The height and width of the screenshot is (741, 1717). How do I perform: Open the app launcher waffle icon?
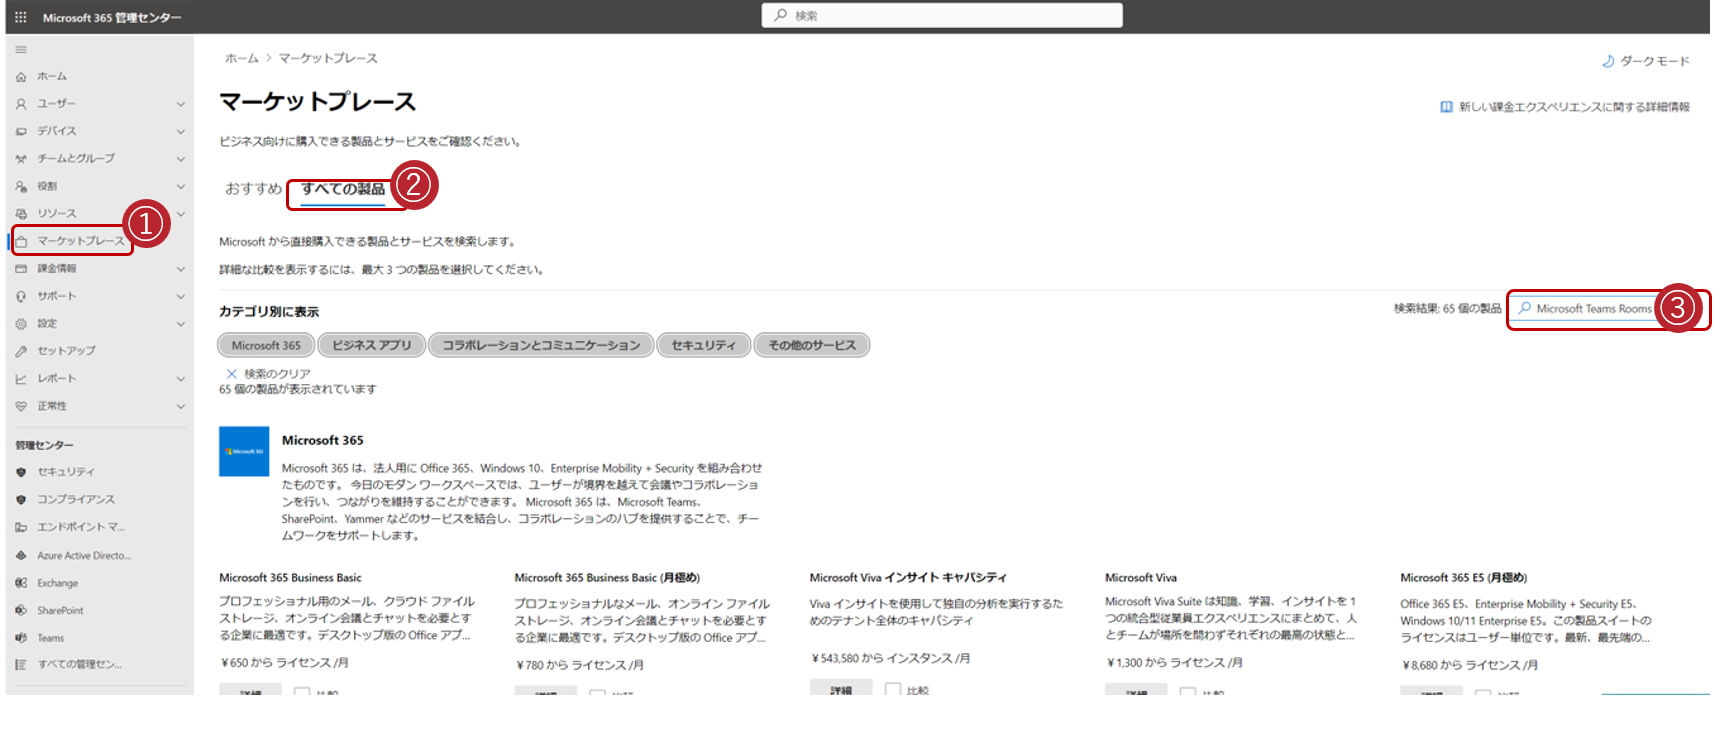click(21, 17)
